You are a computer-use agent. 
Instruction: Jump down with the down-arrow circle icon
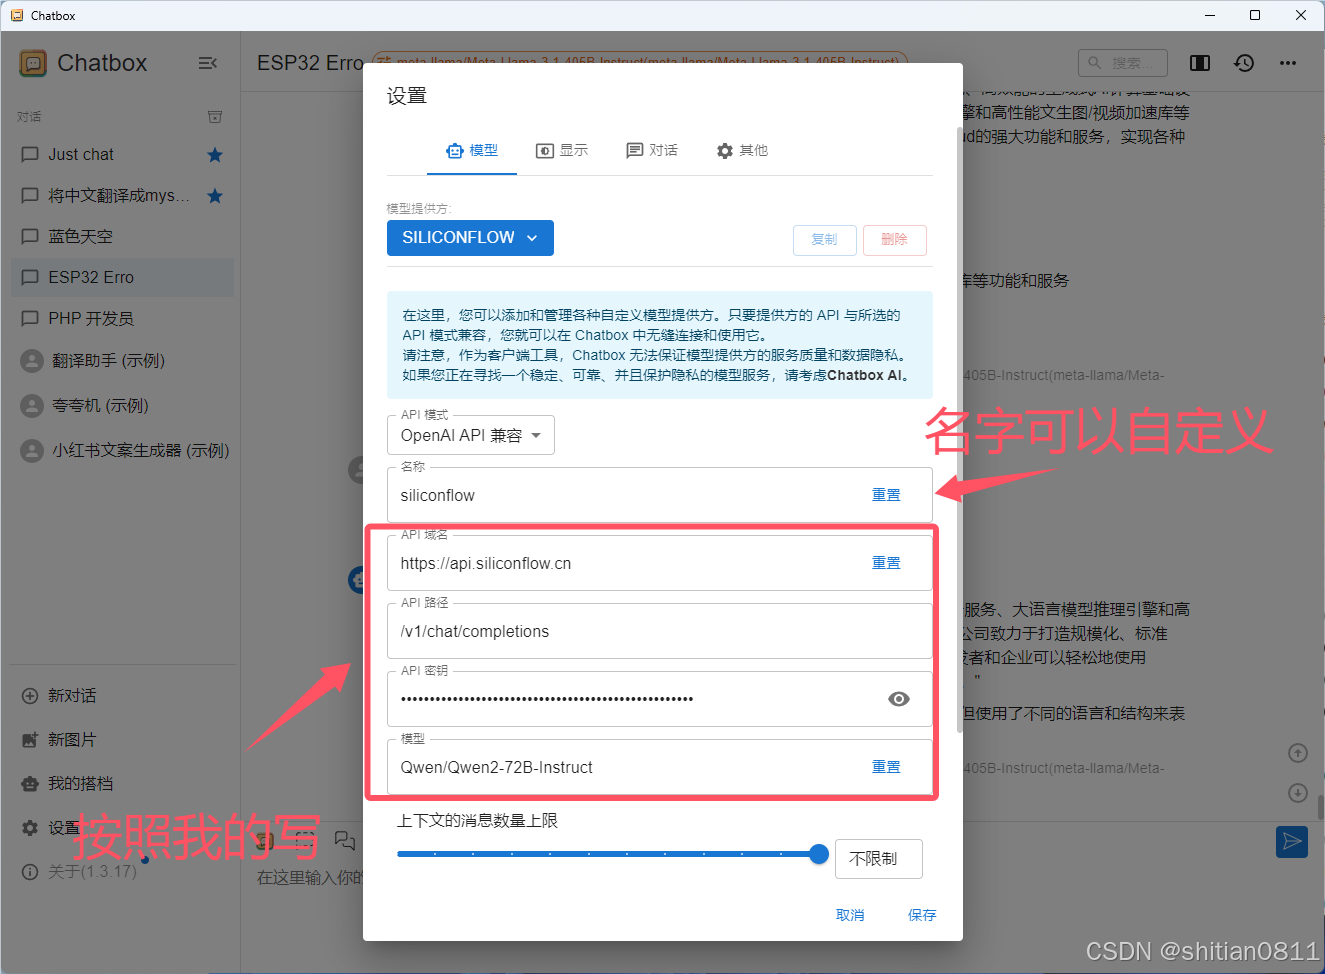(1298, 793)
